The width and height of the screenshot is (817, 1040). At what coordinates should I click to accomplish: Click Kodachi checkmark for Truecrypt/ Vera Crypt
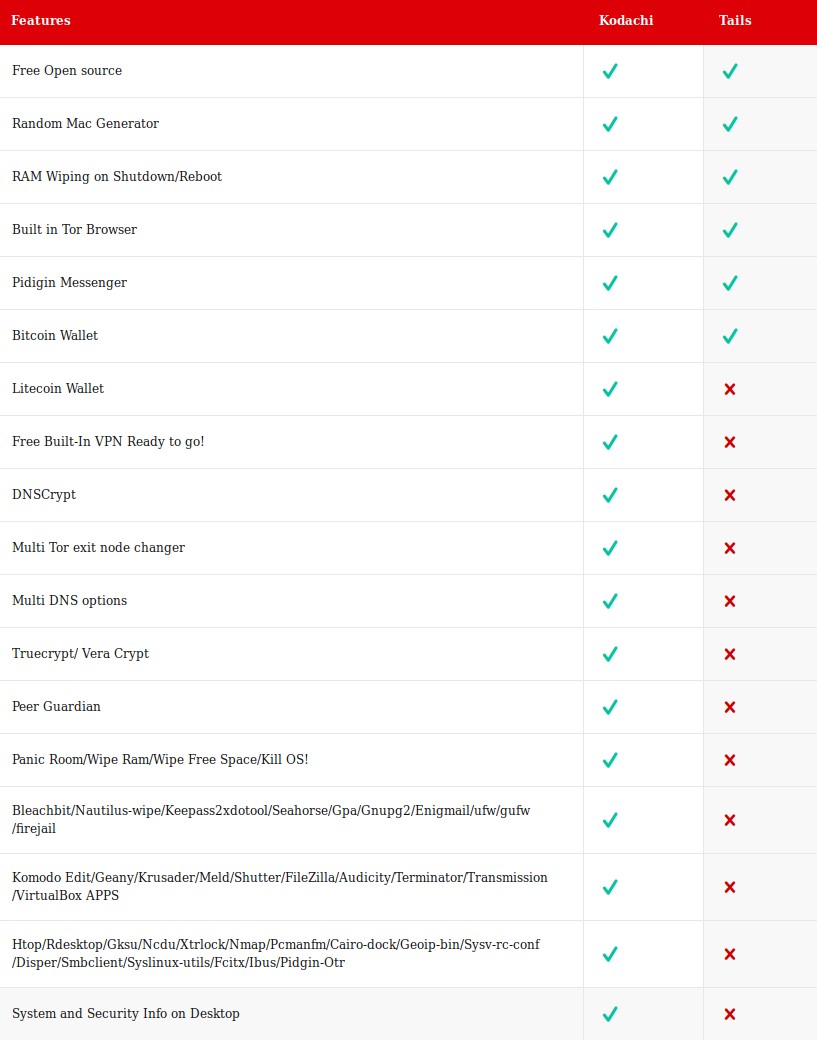[610, 654]
